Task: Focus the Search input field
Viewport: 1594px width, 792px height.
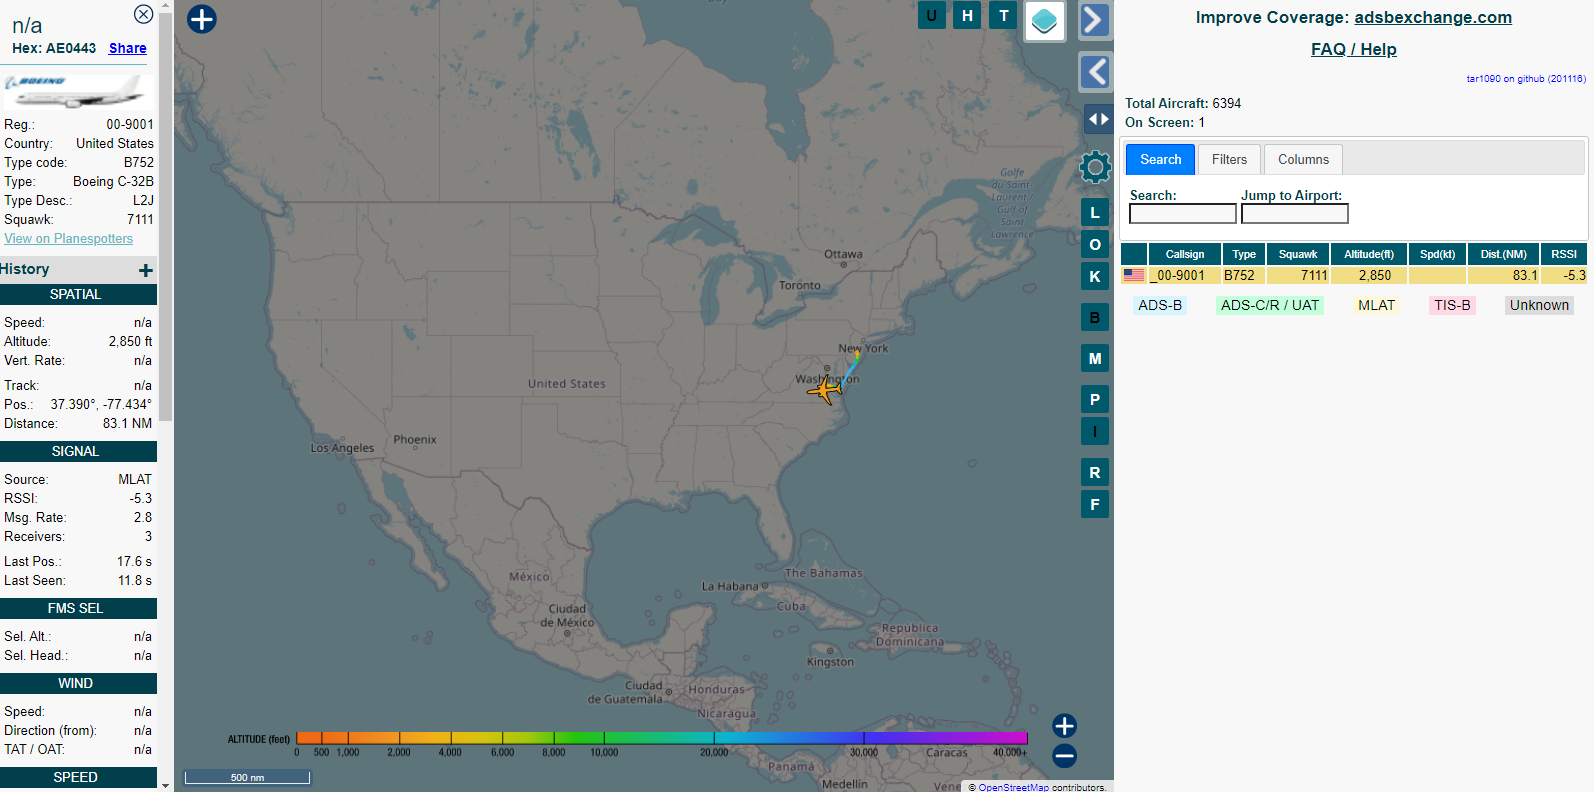Action: pos(1183,213)
